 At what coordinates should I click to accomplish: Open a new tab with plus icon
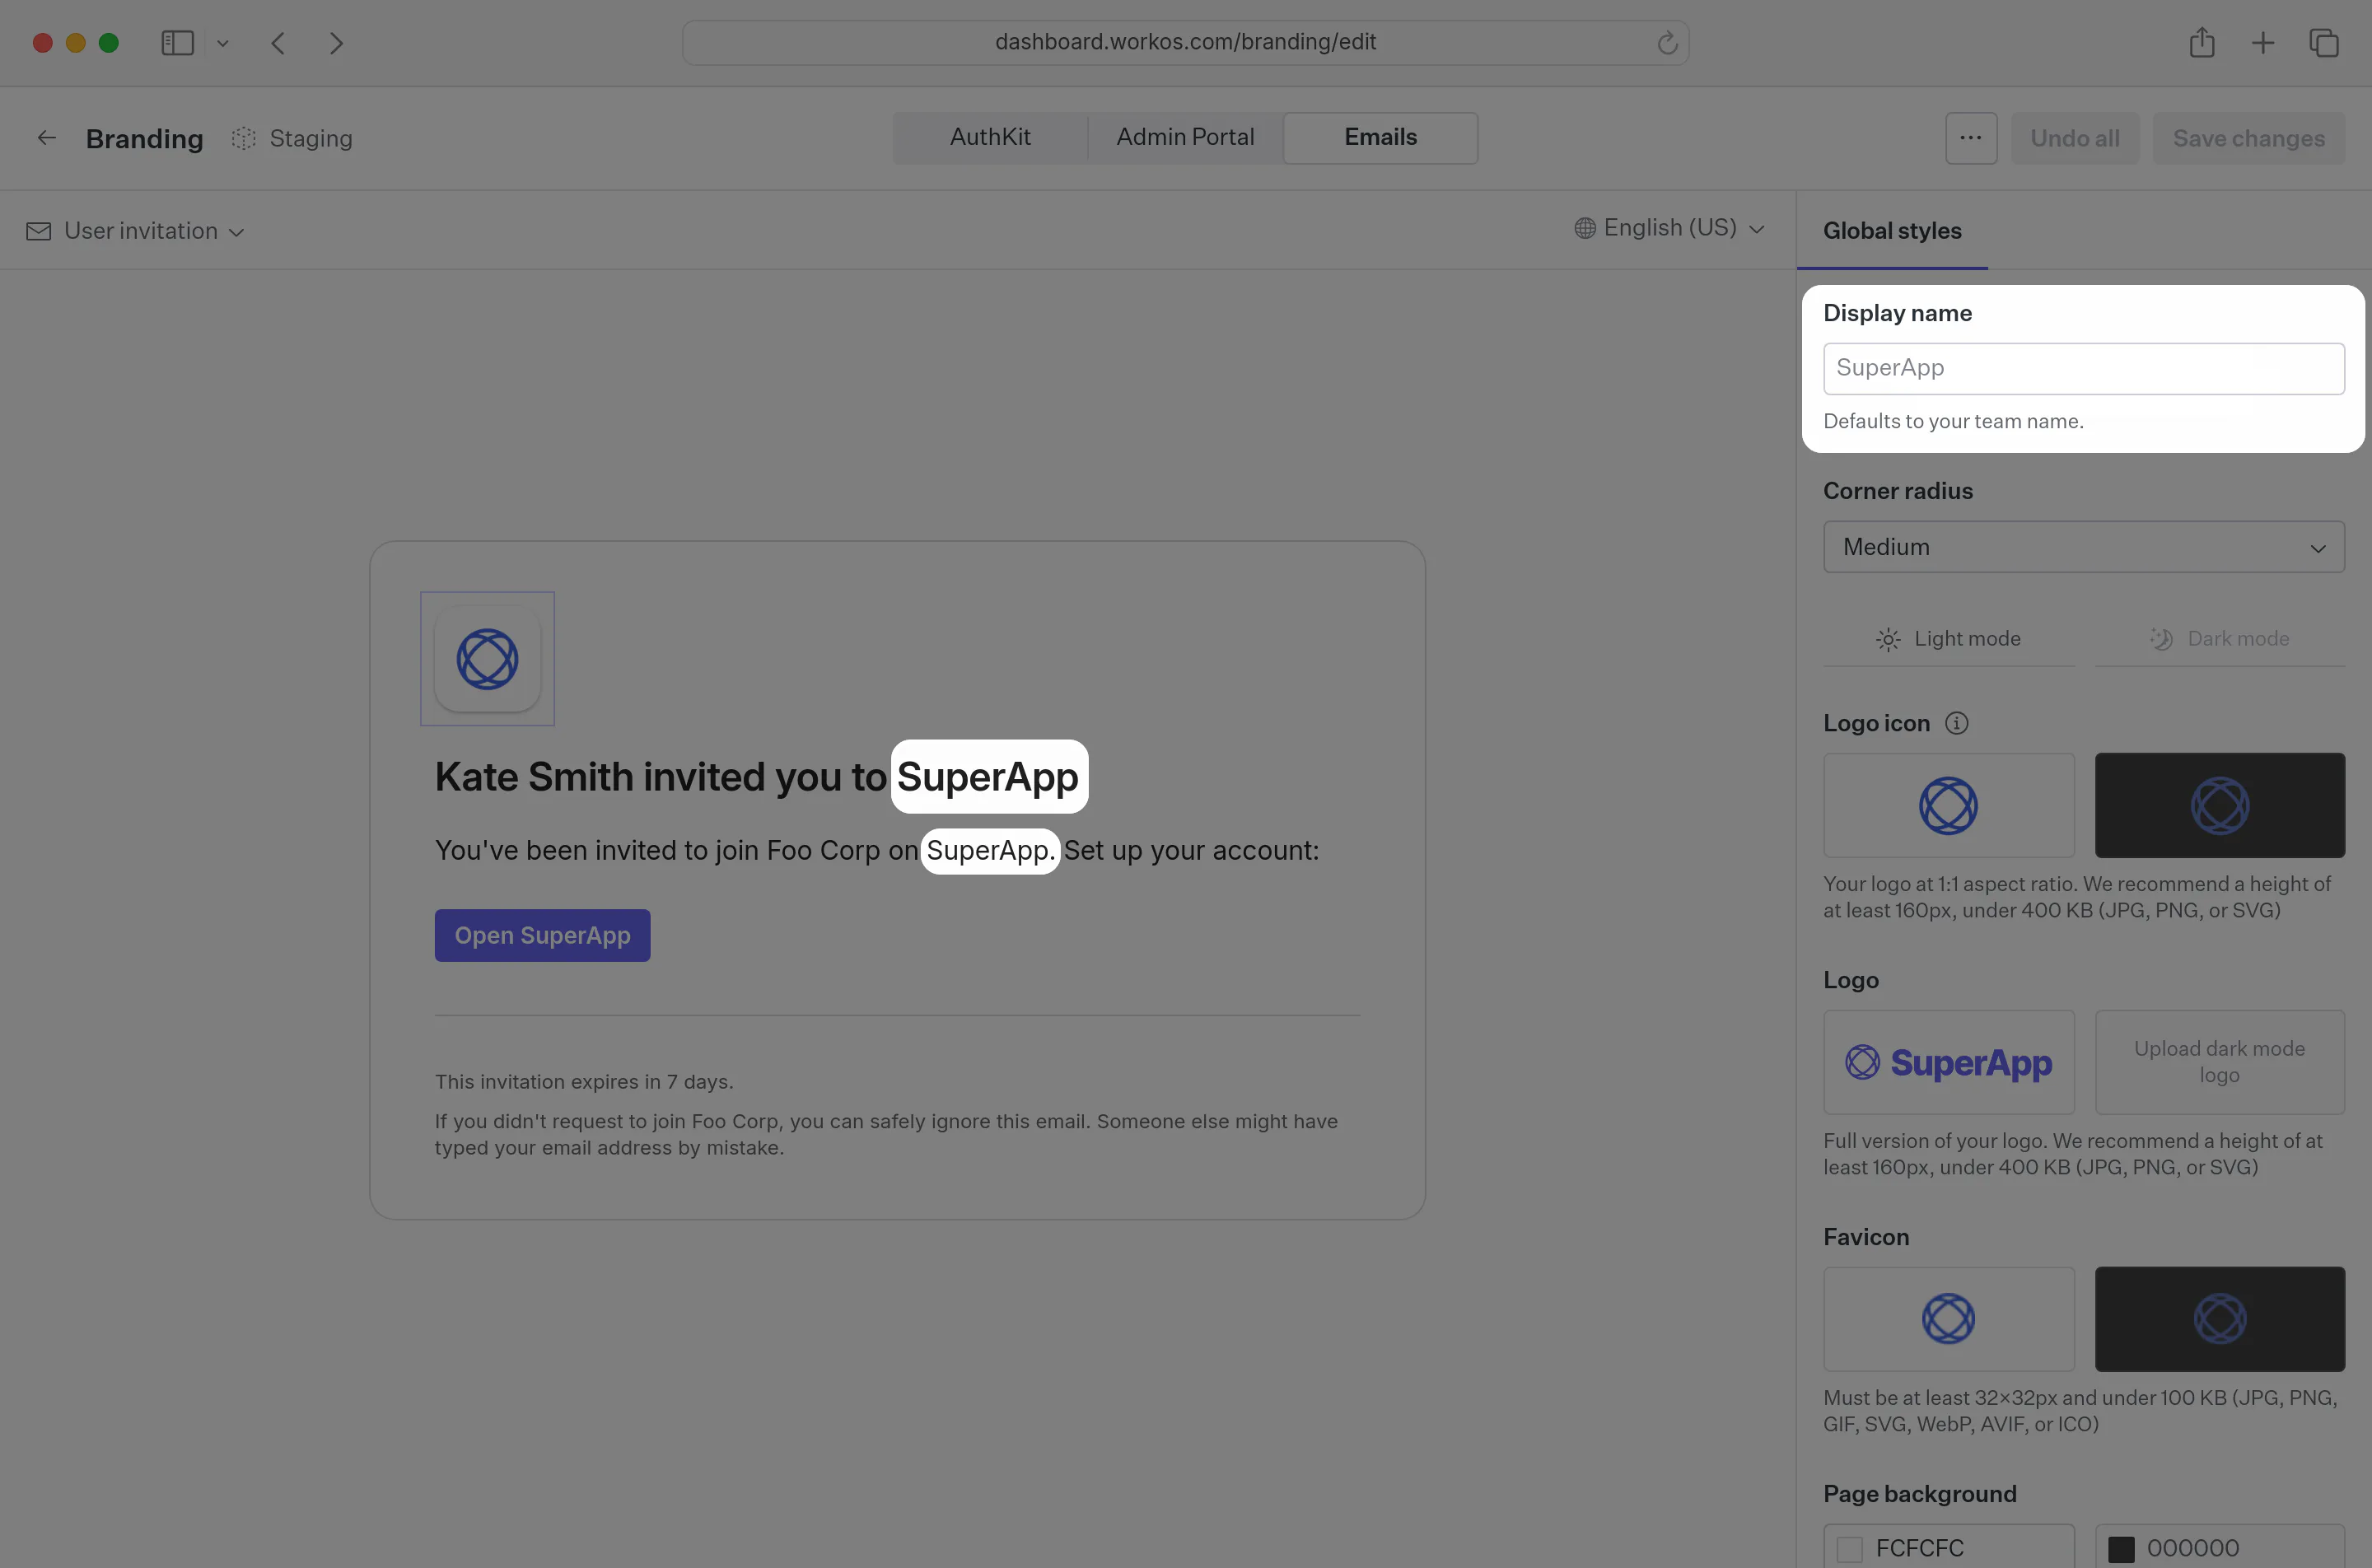(2263, 43)
